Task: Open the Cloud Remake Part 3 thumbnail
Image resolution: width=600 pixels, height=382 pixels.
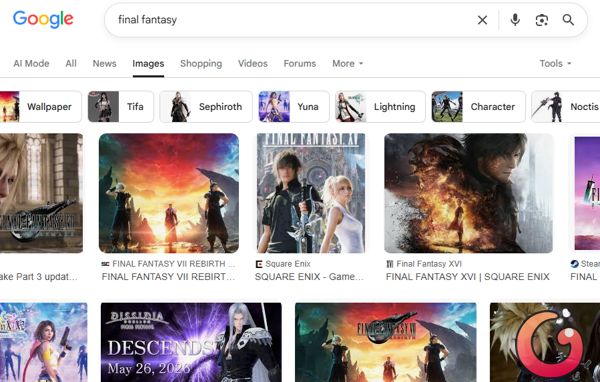Action: pos(41,193)
